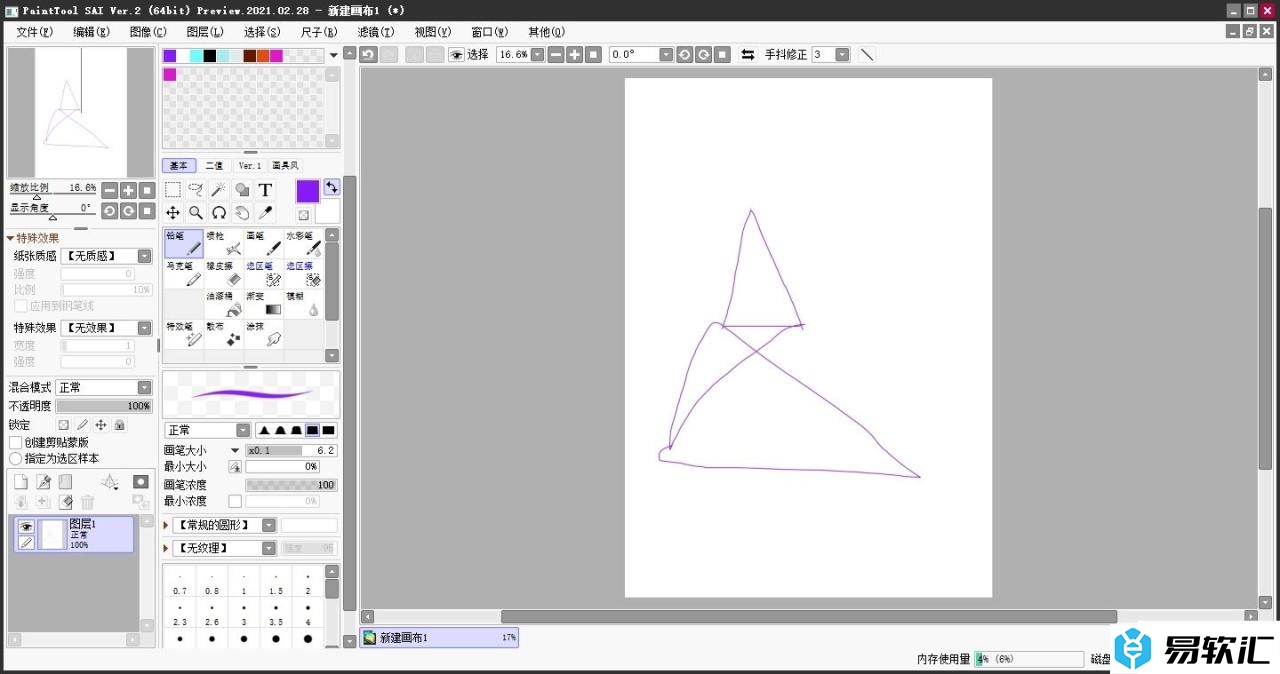
Task: Select the Hand pan tool
Action: [242, 212]
